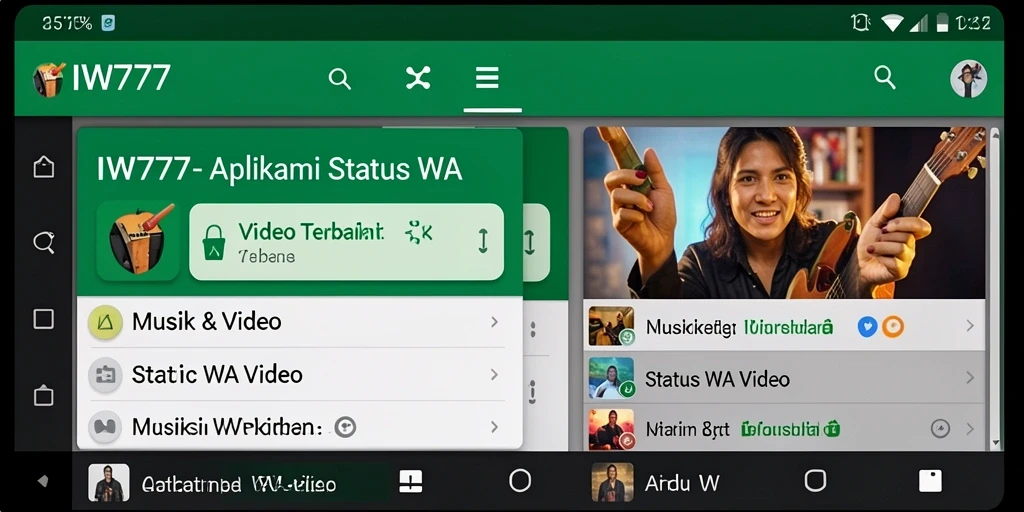
Task: Click the Niarim 8rt row thumbnail
Action: (x=611, y=429)
